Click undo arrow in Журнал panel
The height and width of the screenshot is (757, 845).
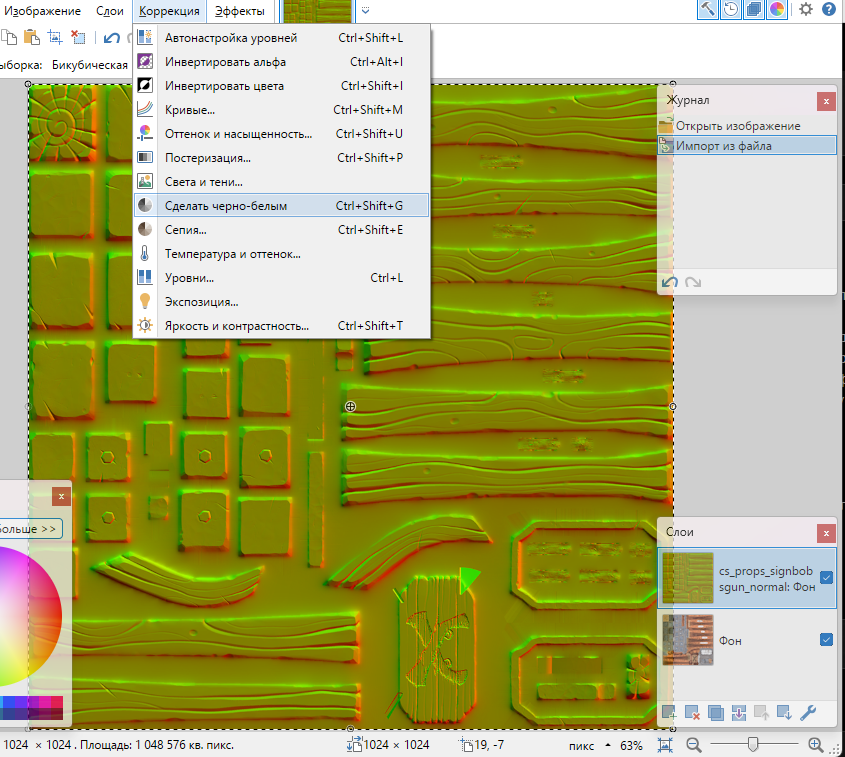click(x=670, y=282)
